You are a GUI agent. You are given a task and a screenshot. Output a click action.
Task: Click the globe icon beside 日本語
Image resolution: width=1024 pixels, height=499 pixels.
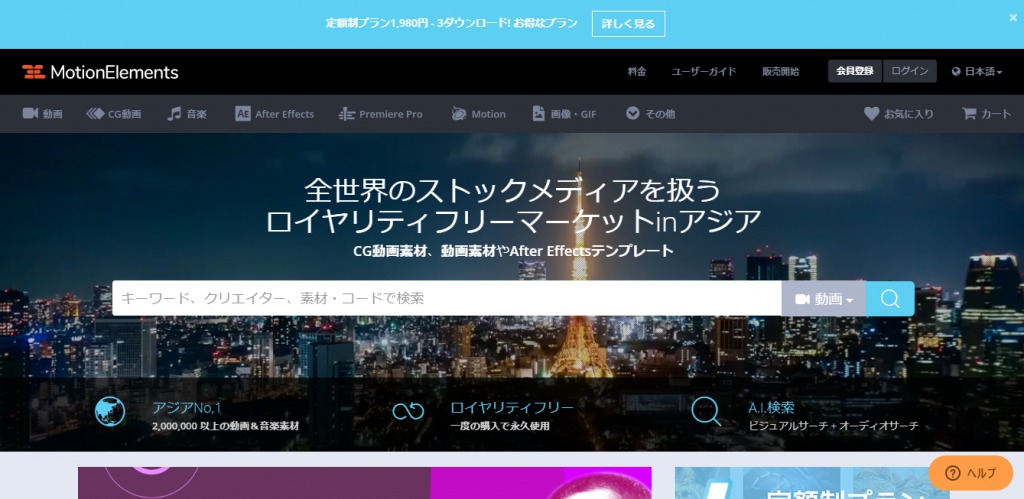coord(957,72)
